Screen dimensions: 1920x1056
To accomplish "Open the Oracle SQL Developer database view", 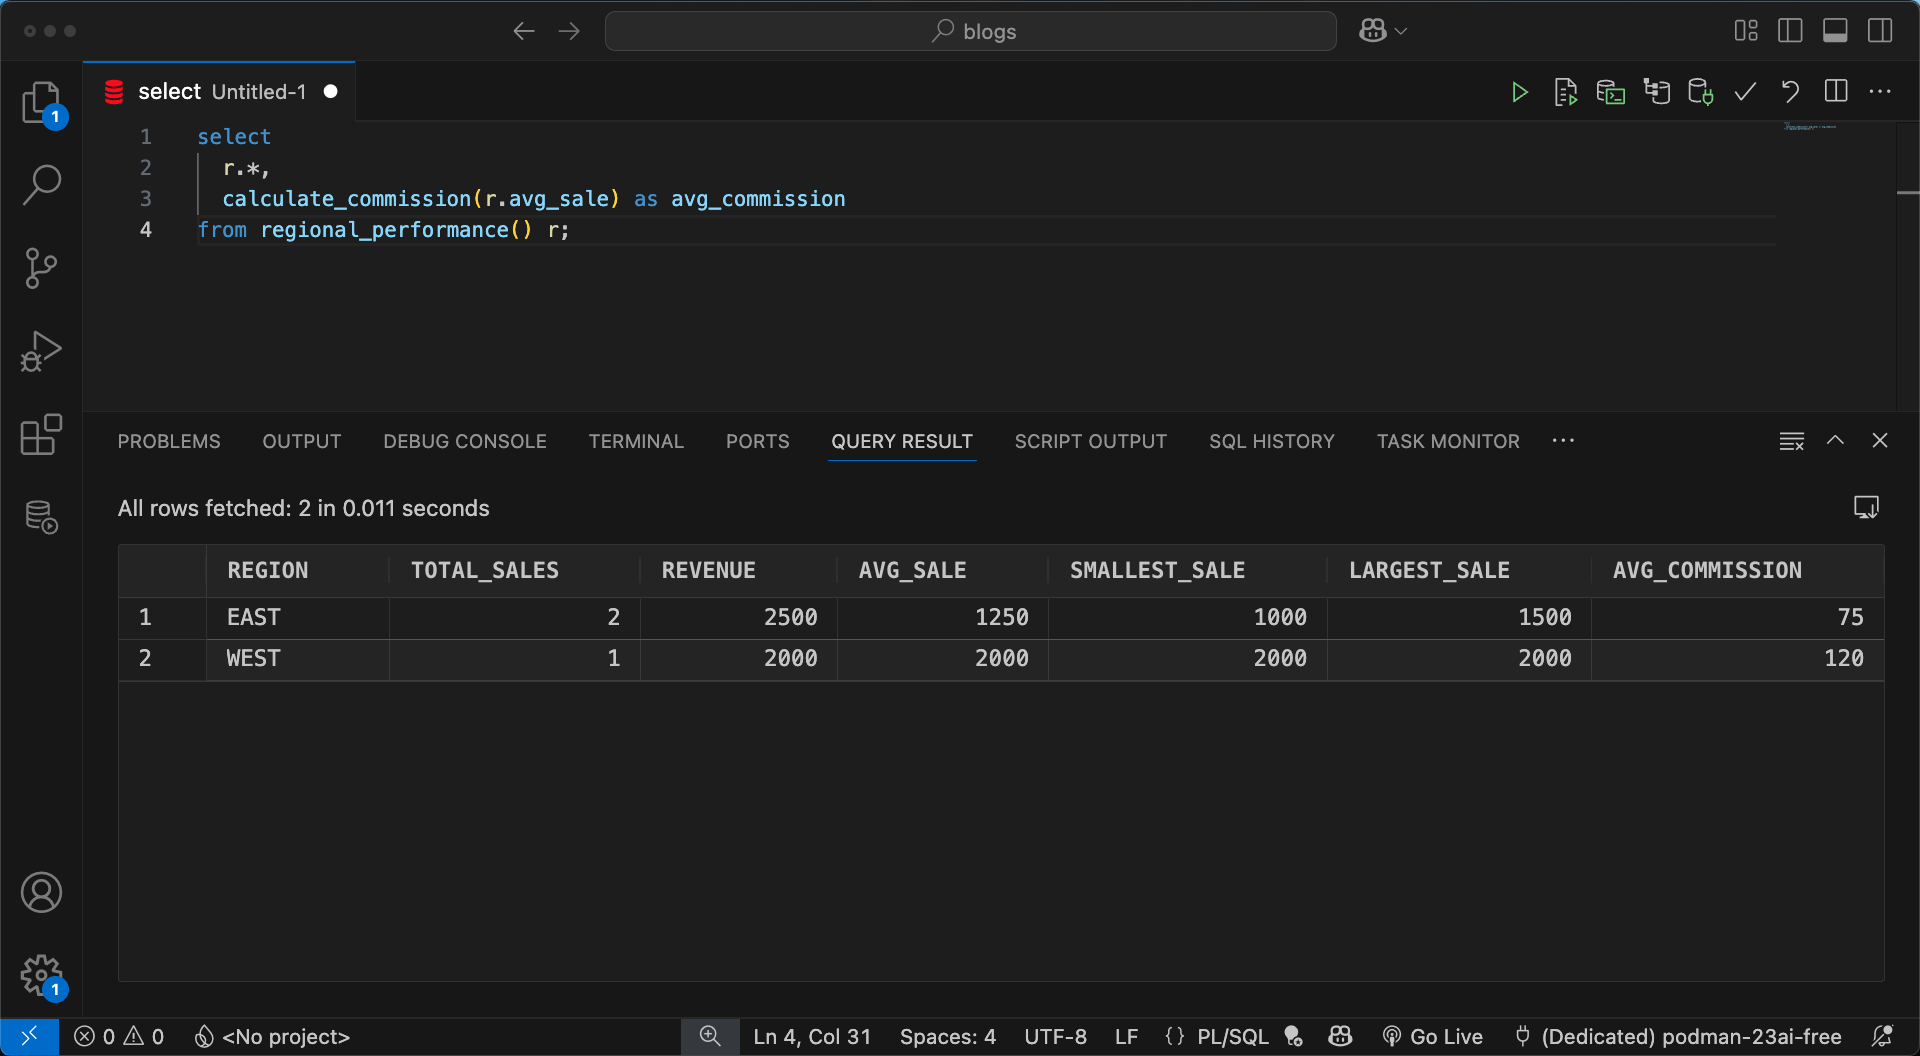I will point(41,517).
